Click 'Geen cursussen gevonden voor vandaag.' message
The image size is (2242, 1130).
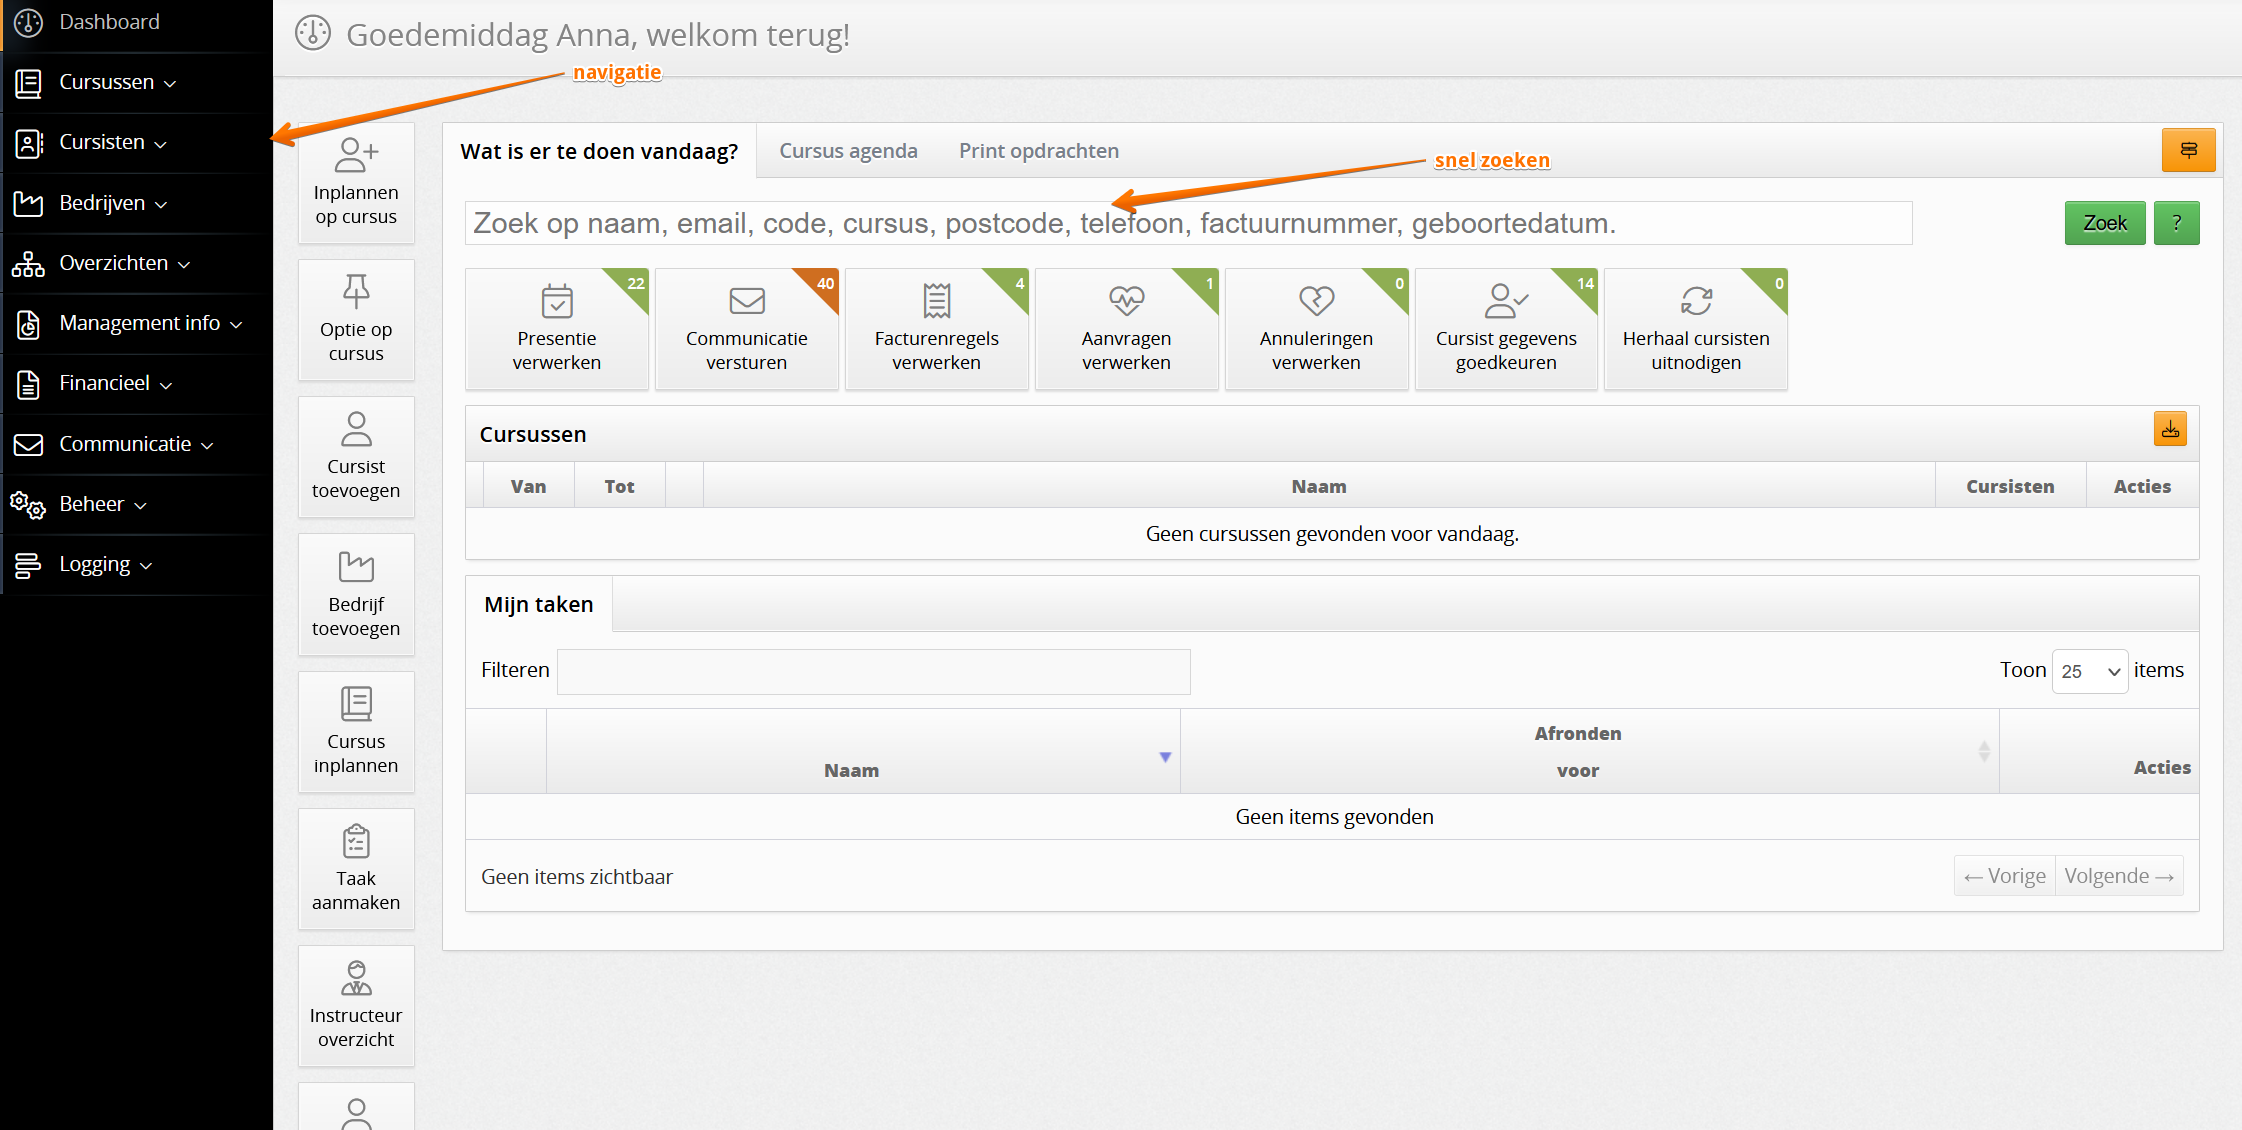[1332, 534]
